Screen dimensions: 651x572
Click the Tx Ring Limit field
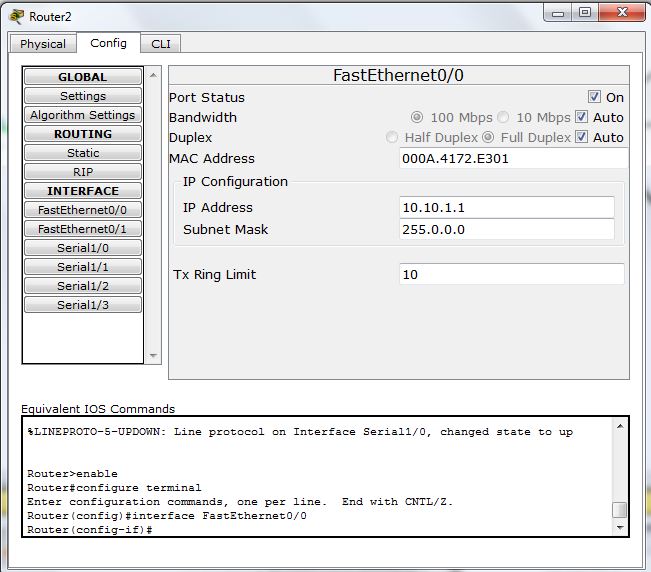tap(512, 274)
